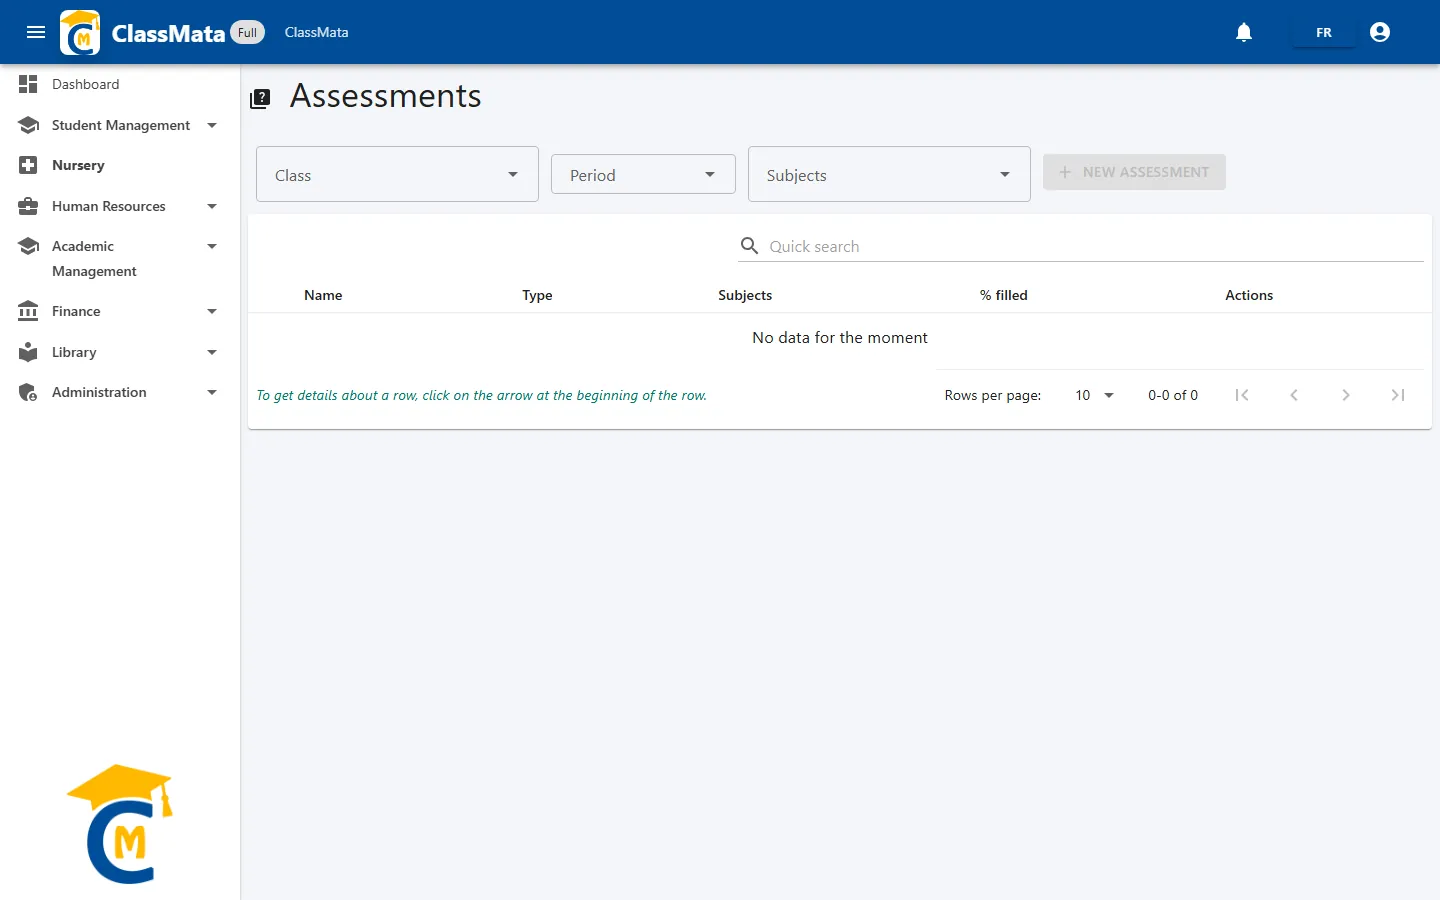The width and height of the screenshot is (1440, 900).
Task: Open Nursery in the sidebar
Action: (78, 165)
